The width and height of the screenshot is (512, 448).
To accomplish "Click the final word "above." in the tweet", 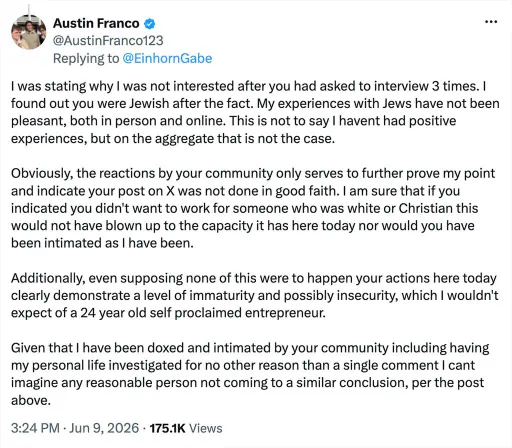I will [31, 400].
